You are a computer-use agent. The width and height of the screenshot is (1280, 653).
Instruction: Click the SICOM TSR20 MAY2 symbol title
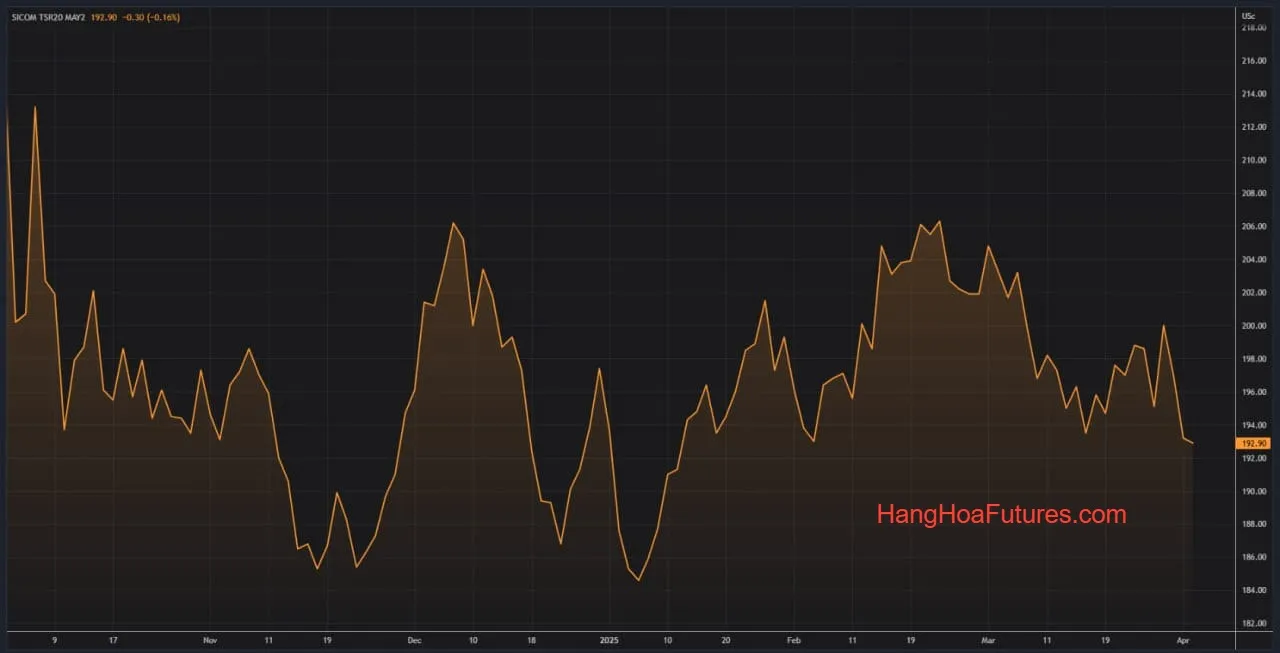(x=48, y=18)
